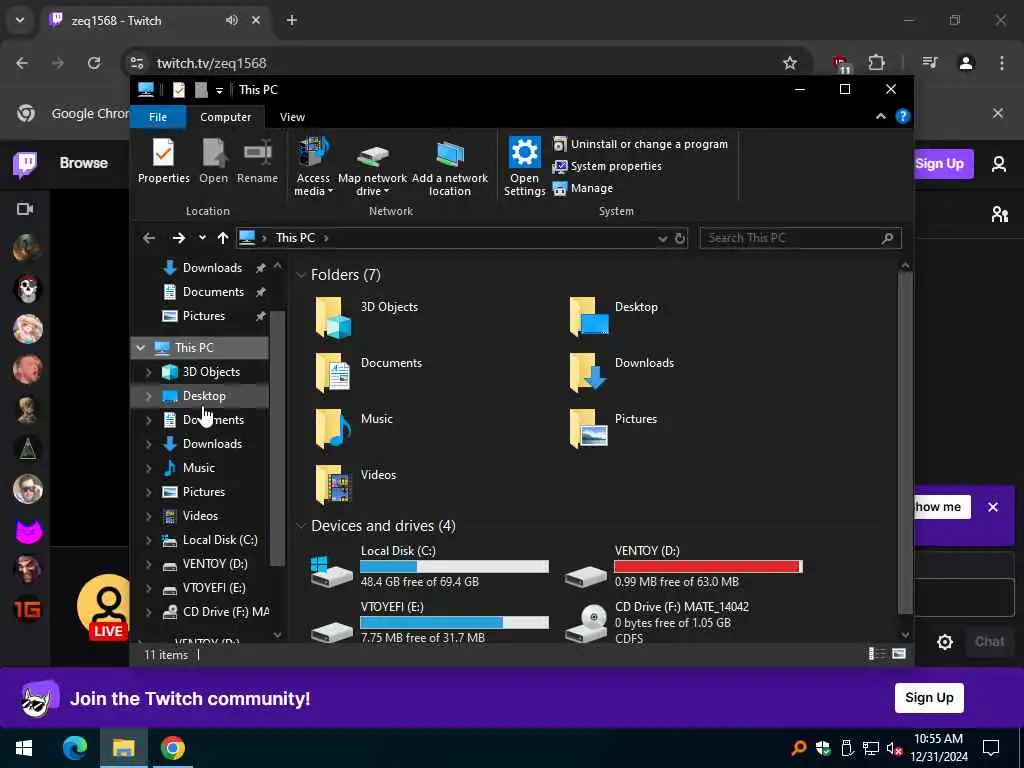This screenshot has height=768, width=1024.
Task: Launch Microsoft Edge from taskbar
Action: (x=74, y=748)
